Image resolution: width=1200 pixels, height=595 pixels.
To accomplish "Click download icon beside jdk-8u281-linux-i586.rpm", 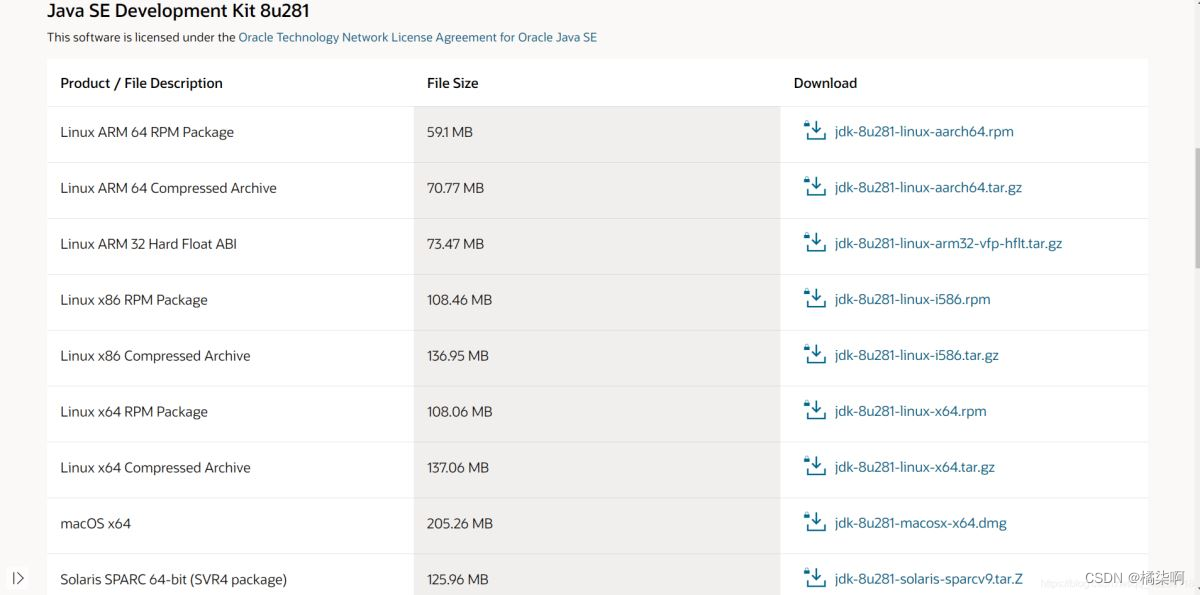I will pos(815,299).
